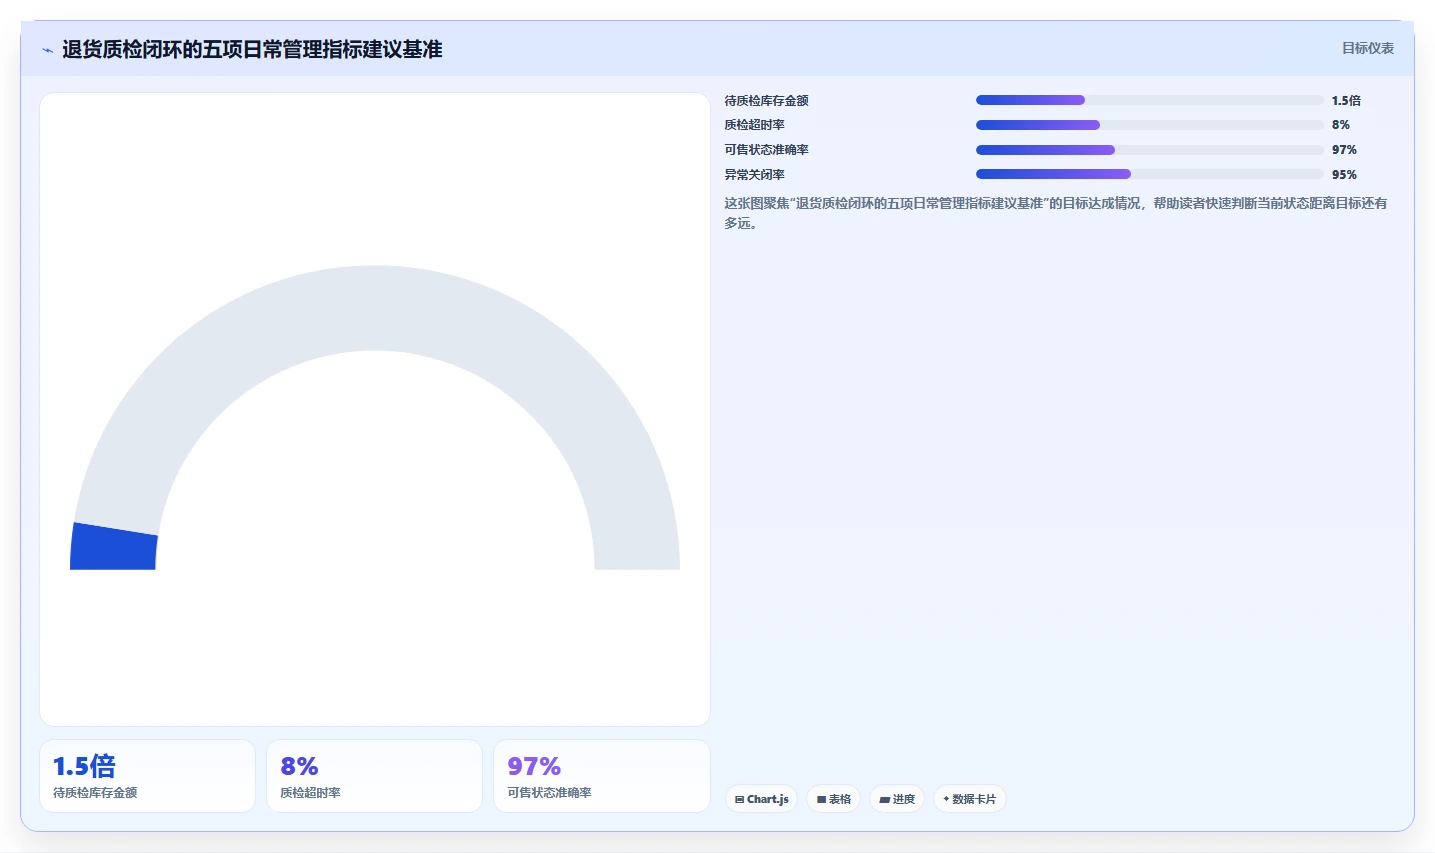Click the 97% value beside progress bar
The image size is (1435, 853).
point(1344,150)
